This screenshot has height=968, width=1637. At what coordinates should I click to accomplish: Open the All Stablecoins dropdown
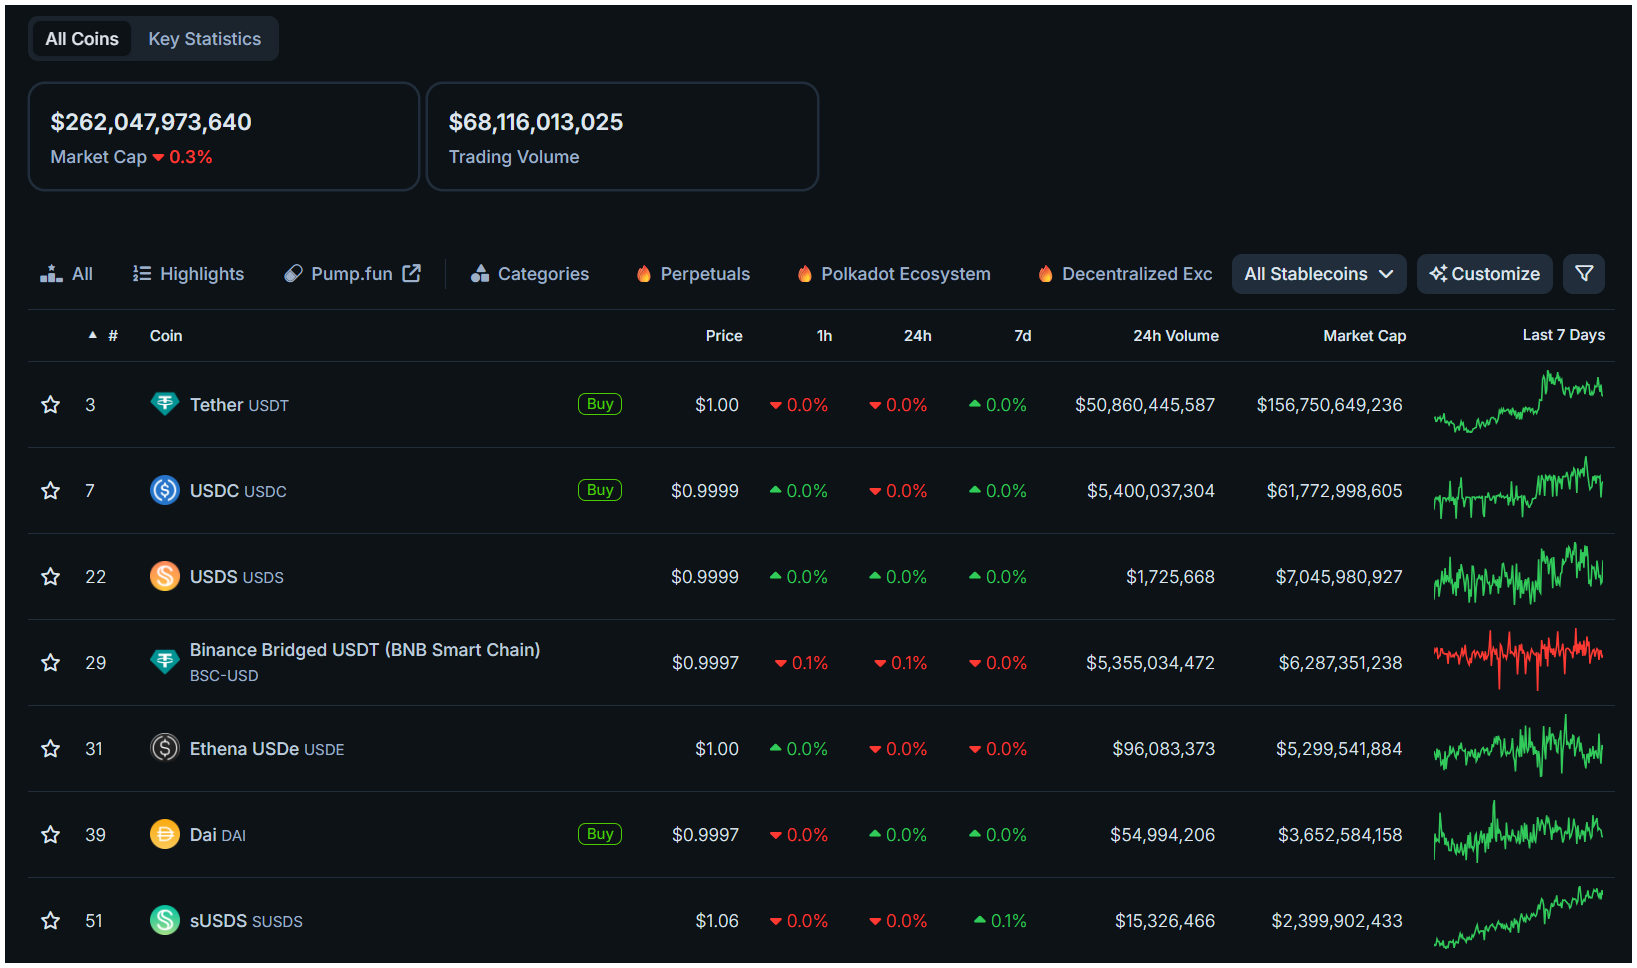click(x=1318, y=273)
